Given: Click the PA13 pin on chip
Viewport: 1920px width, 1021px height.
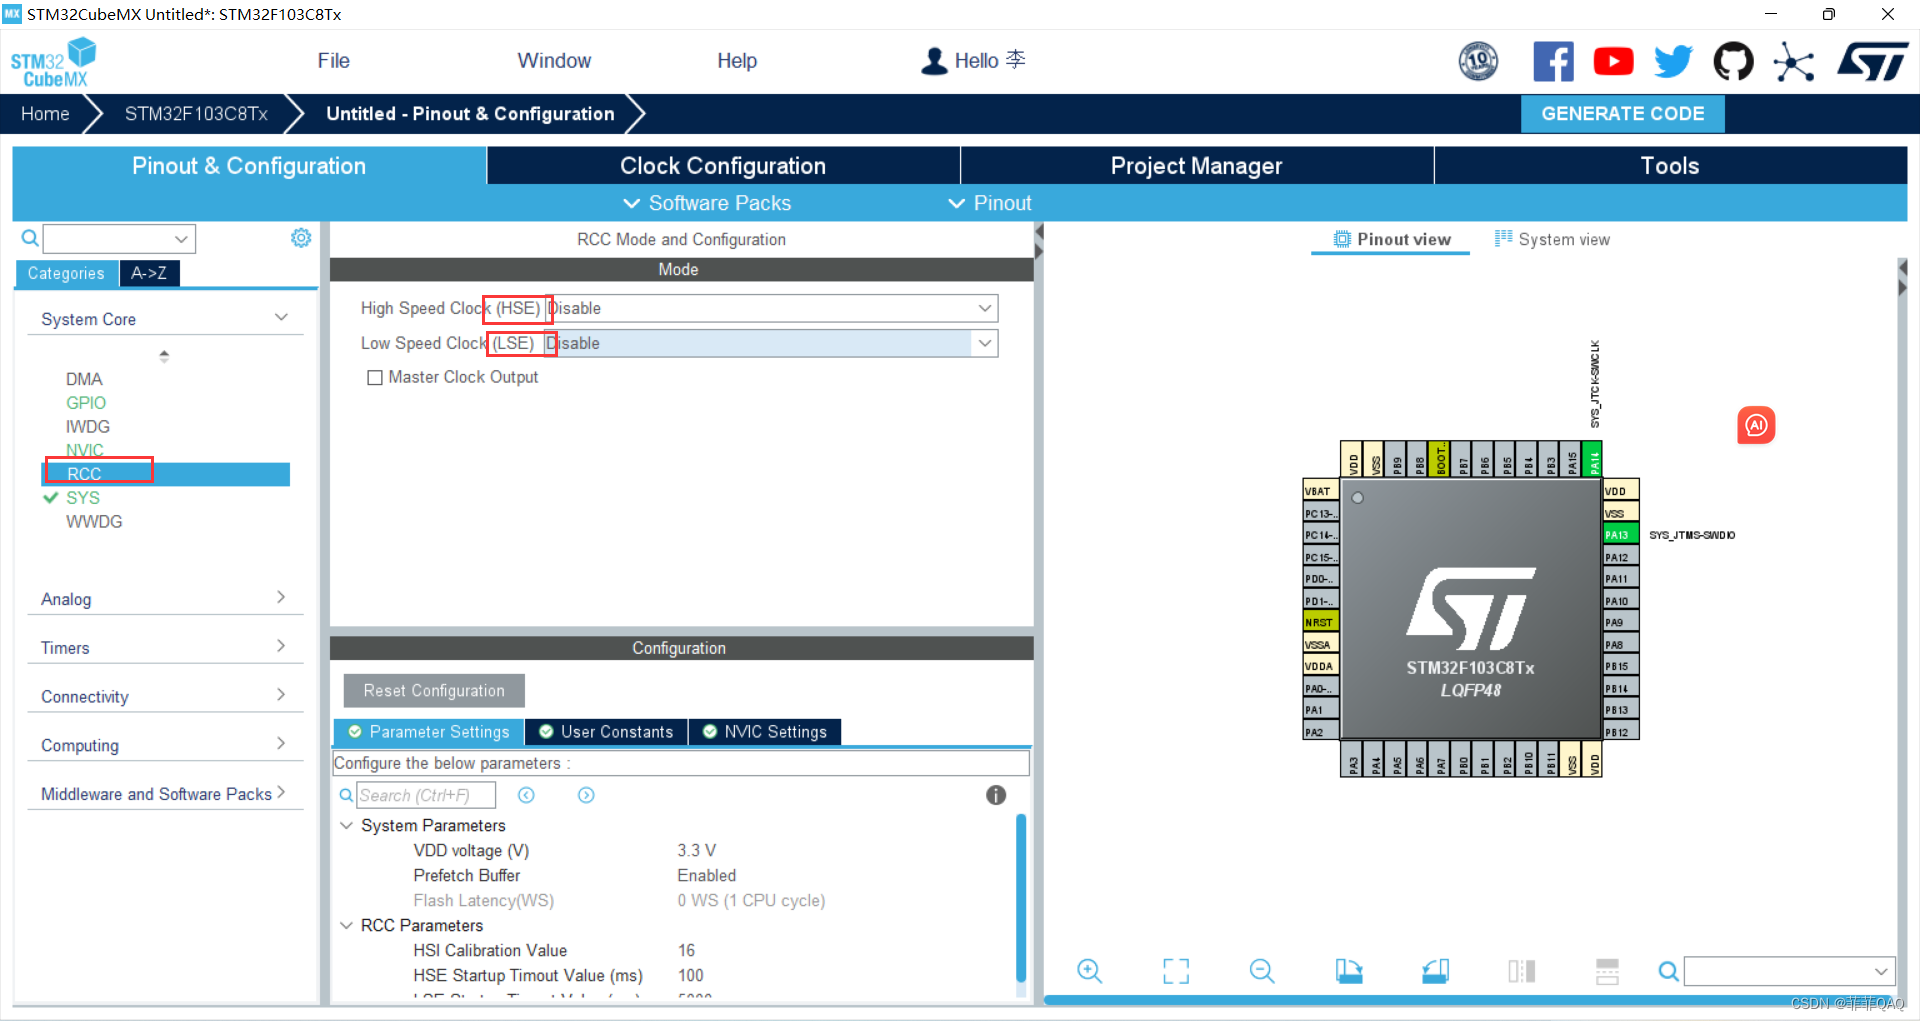Looking at the screenshot, I should coord(1620,535).
